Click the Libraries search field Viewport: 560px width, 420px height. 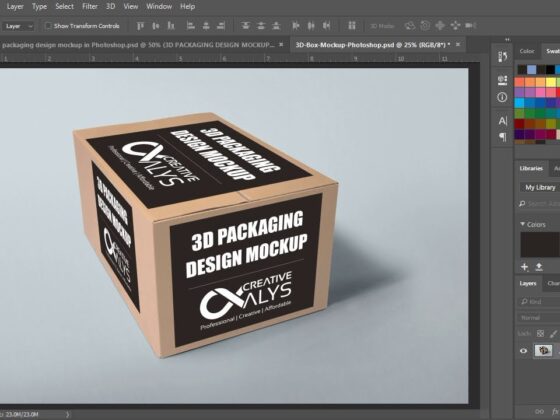(x=540, y=204)
